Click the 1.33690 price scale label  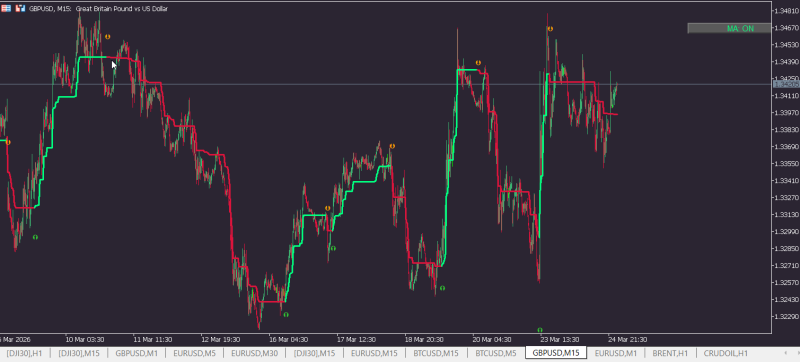(786, 146)
